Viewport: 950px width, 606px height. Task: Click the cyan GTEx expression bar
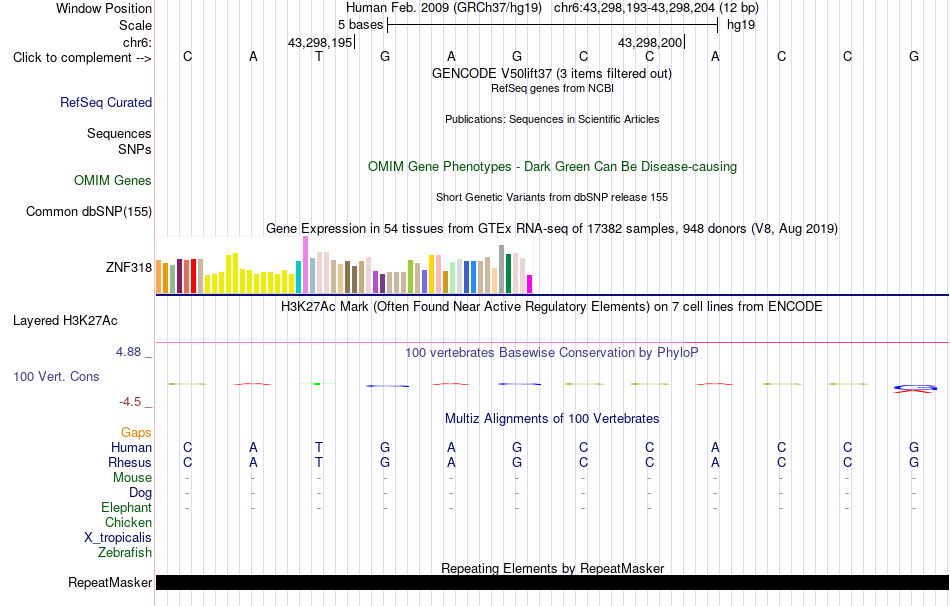tap(299, 277)
